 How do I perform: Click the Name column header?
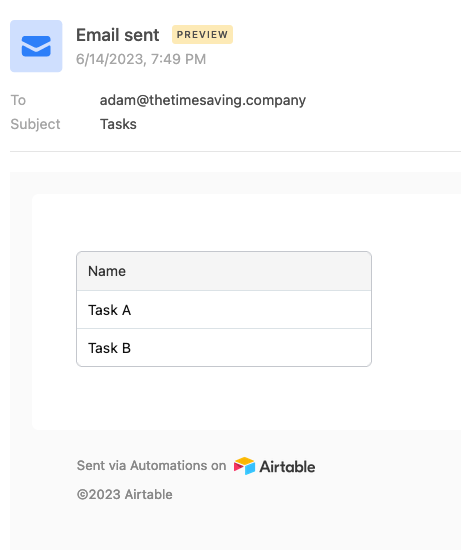coord(224,271)
